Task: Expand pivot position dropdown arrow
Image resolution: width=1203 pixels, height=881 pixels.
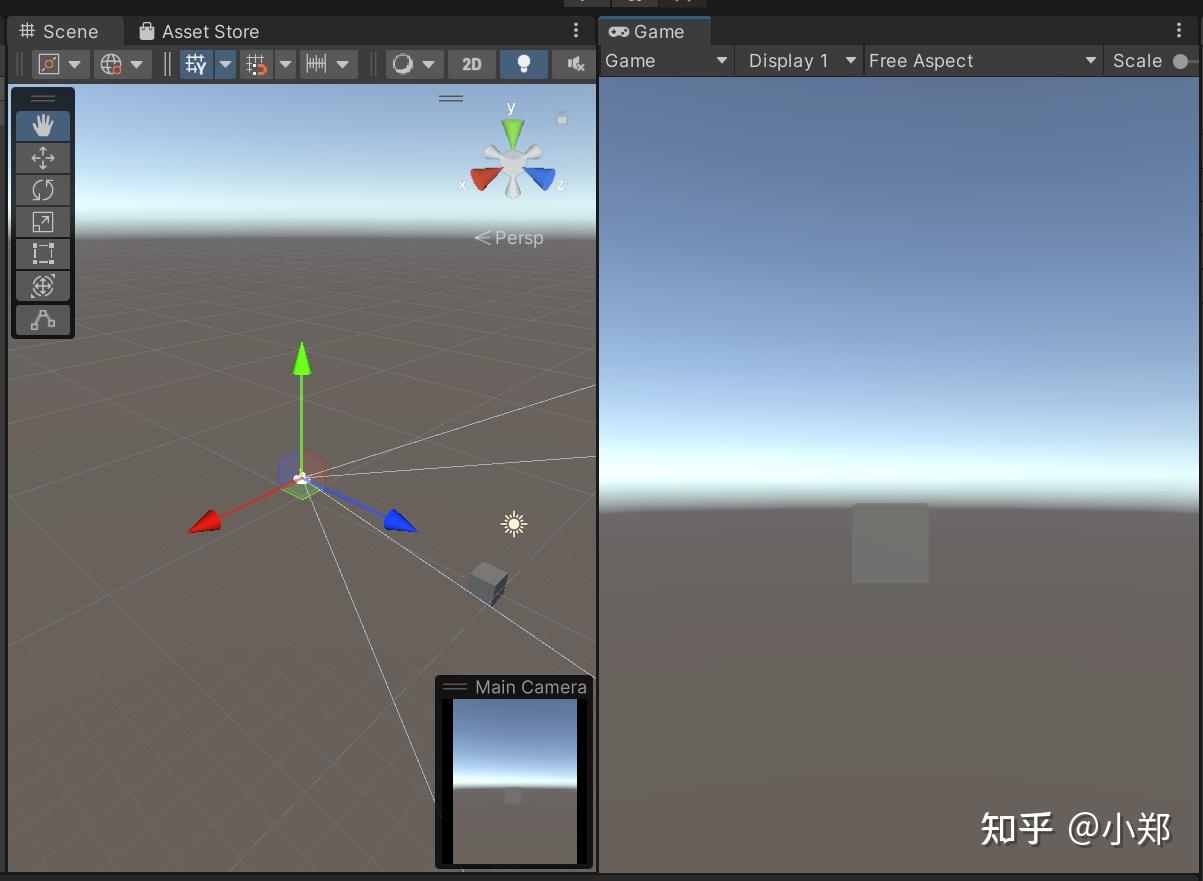Action: point(75,65)
